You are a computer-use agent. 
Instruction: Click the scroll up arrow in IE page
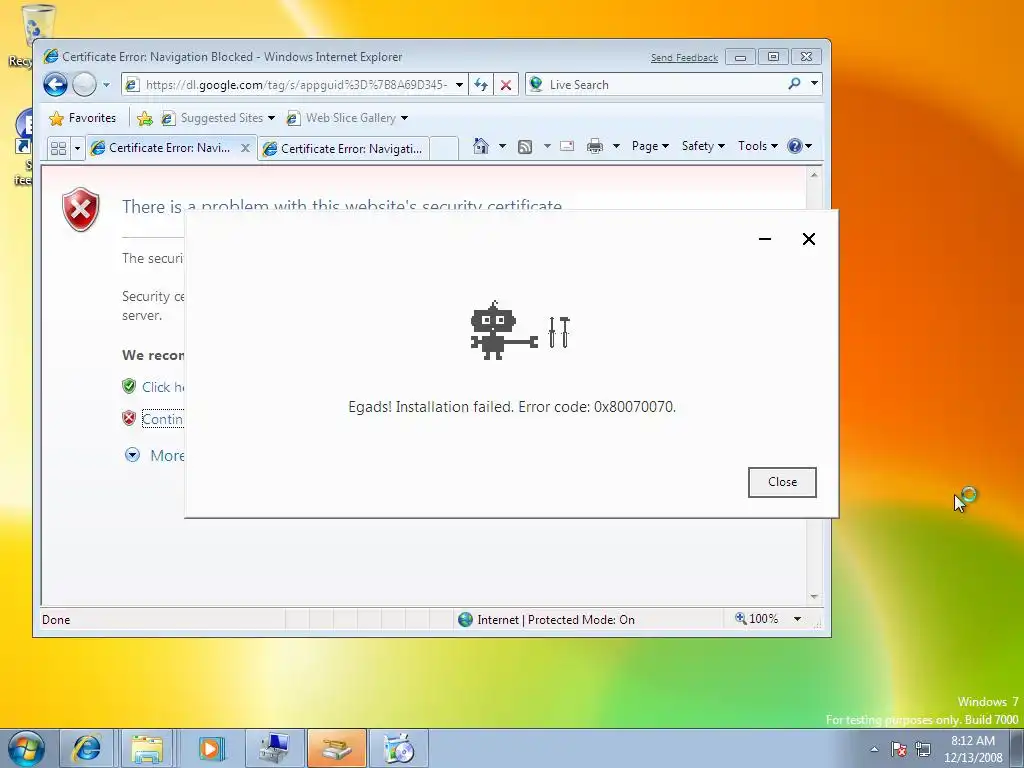814,175
